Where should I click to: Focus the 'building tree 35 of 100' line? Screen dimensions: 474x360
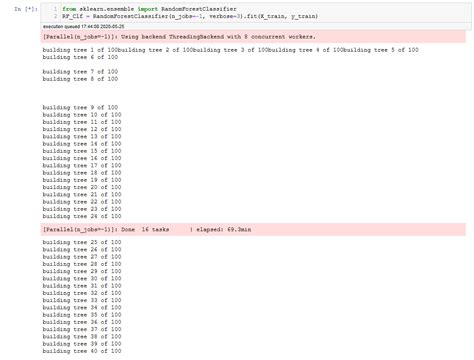[x=82, y=315]
